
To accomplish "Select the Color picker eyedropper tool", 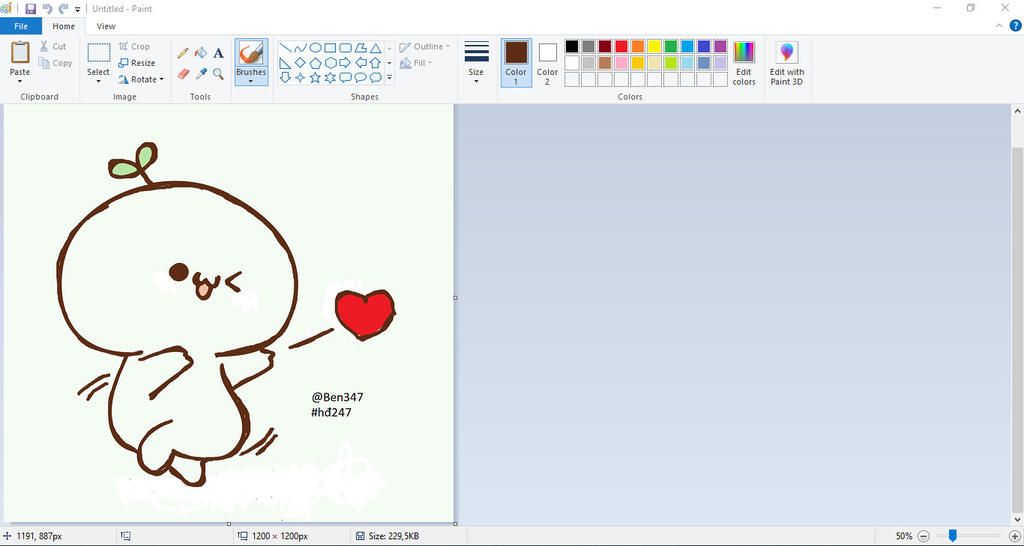I will 201,74.
